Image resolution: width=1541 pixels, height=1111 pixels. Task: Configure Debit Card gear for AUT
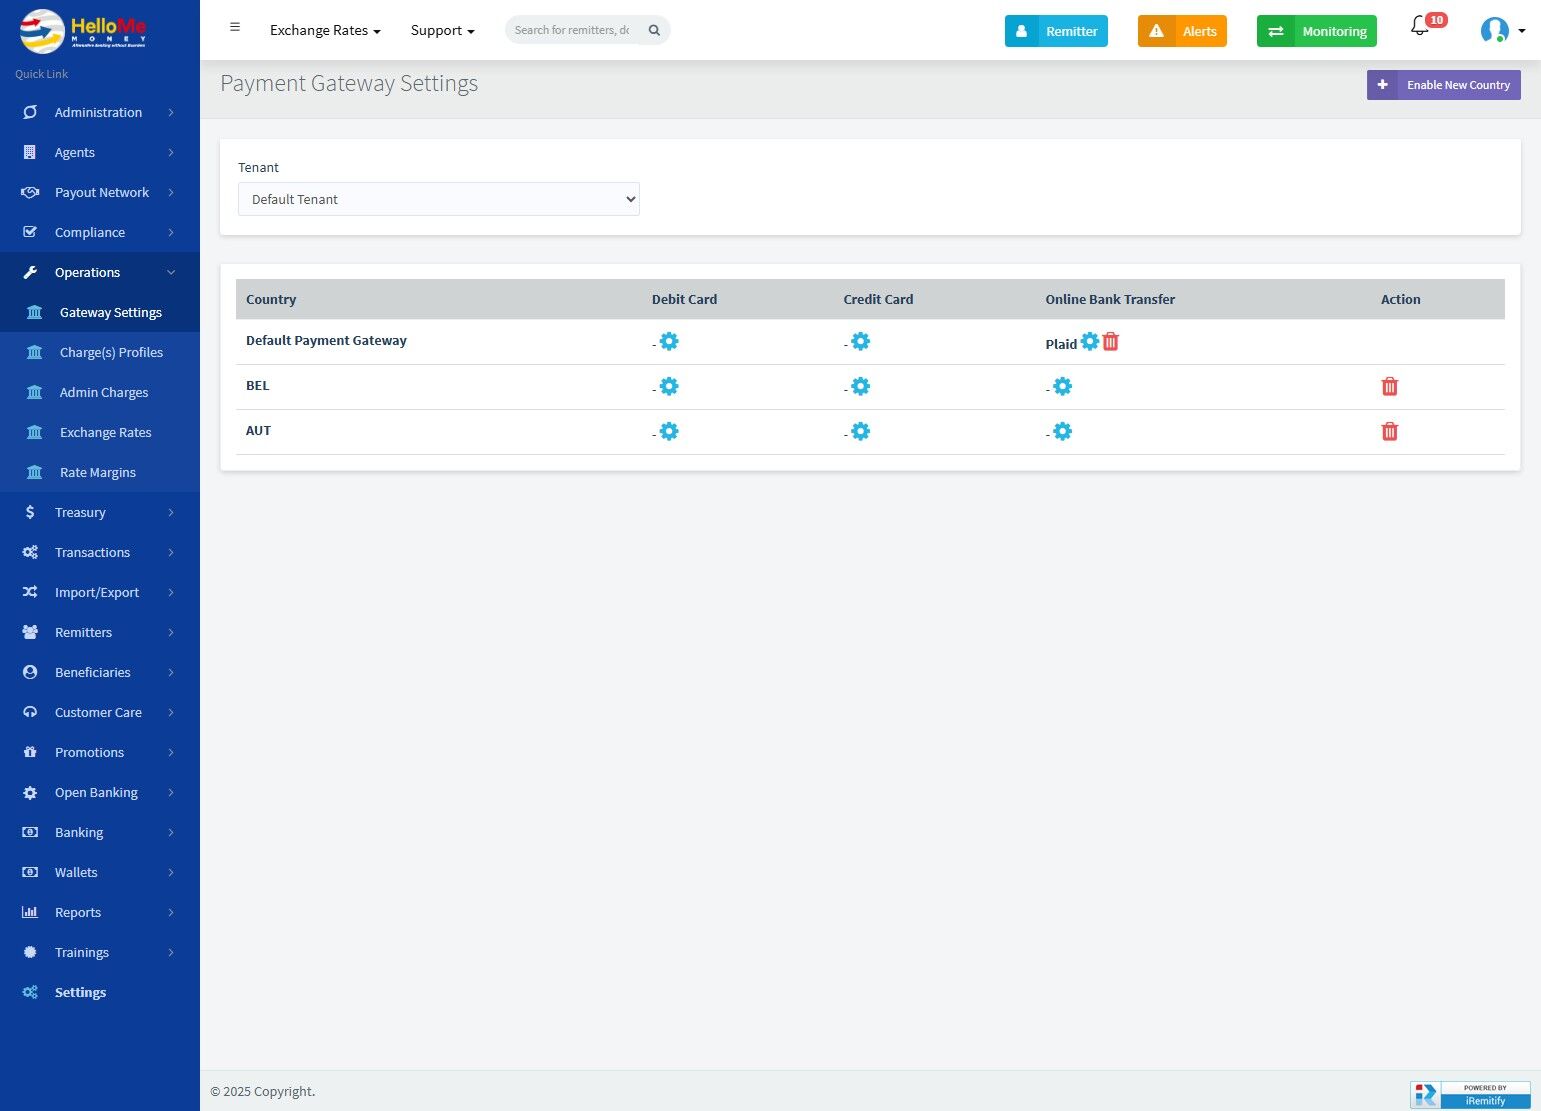[669, 431]
